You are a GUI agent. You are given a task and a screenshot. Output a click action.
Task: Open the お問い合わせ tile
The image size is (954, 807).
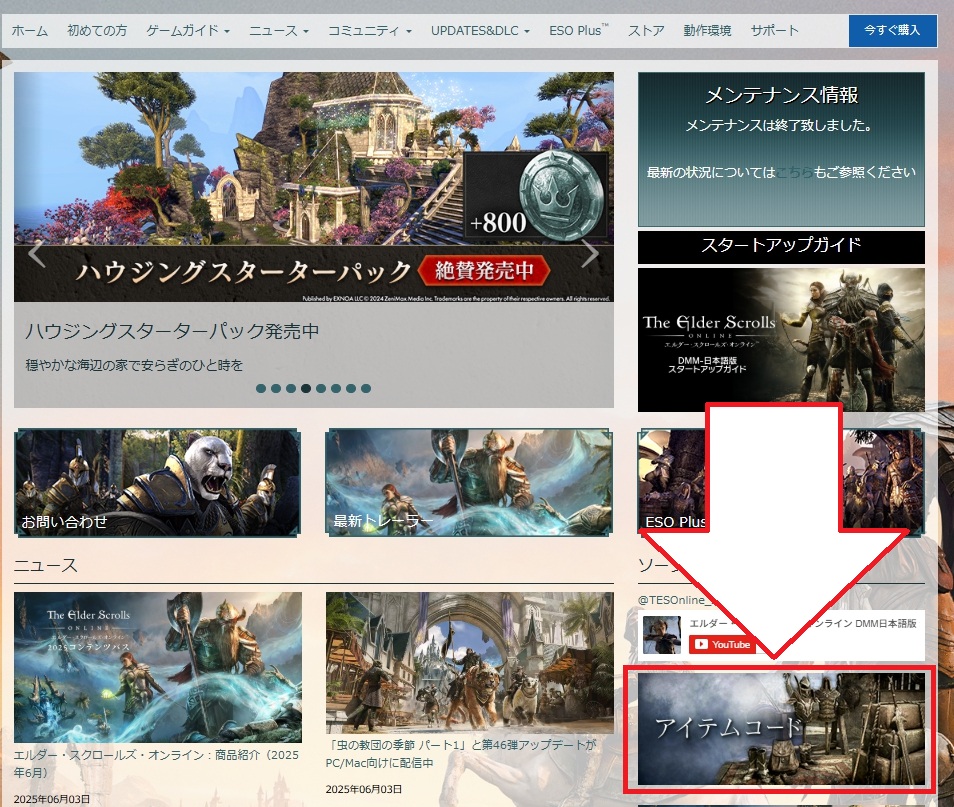(158, 483)
